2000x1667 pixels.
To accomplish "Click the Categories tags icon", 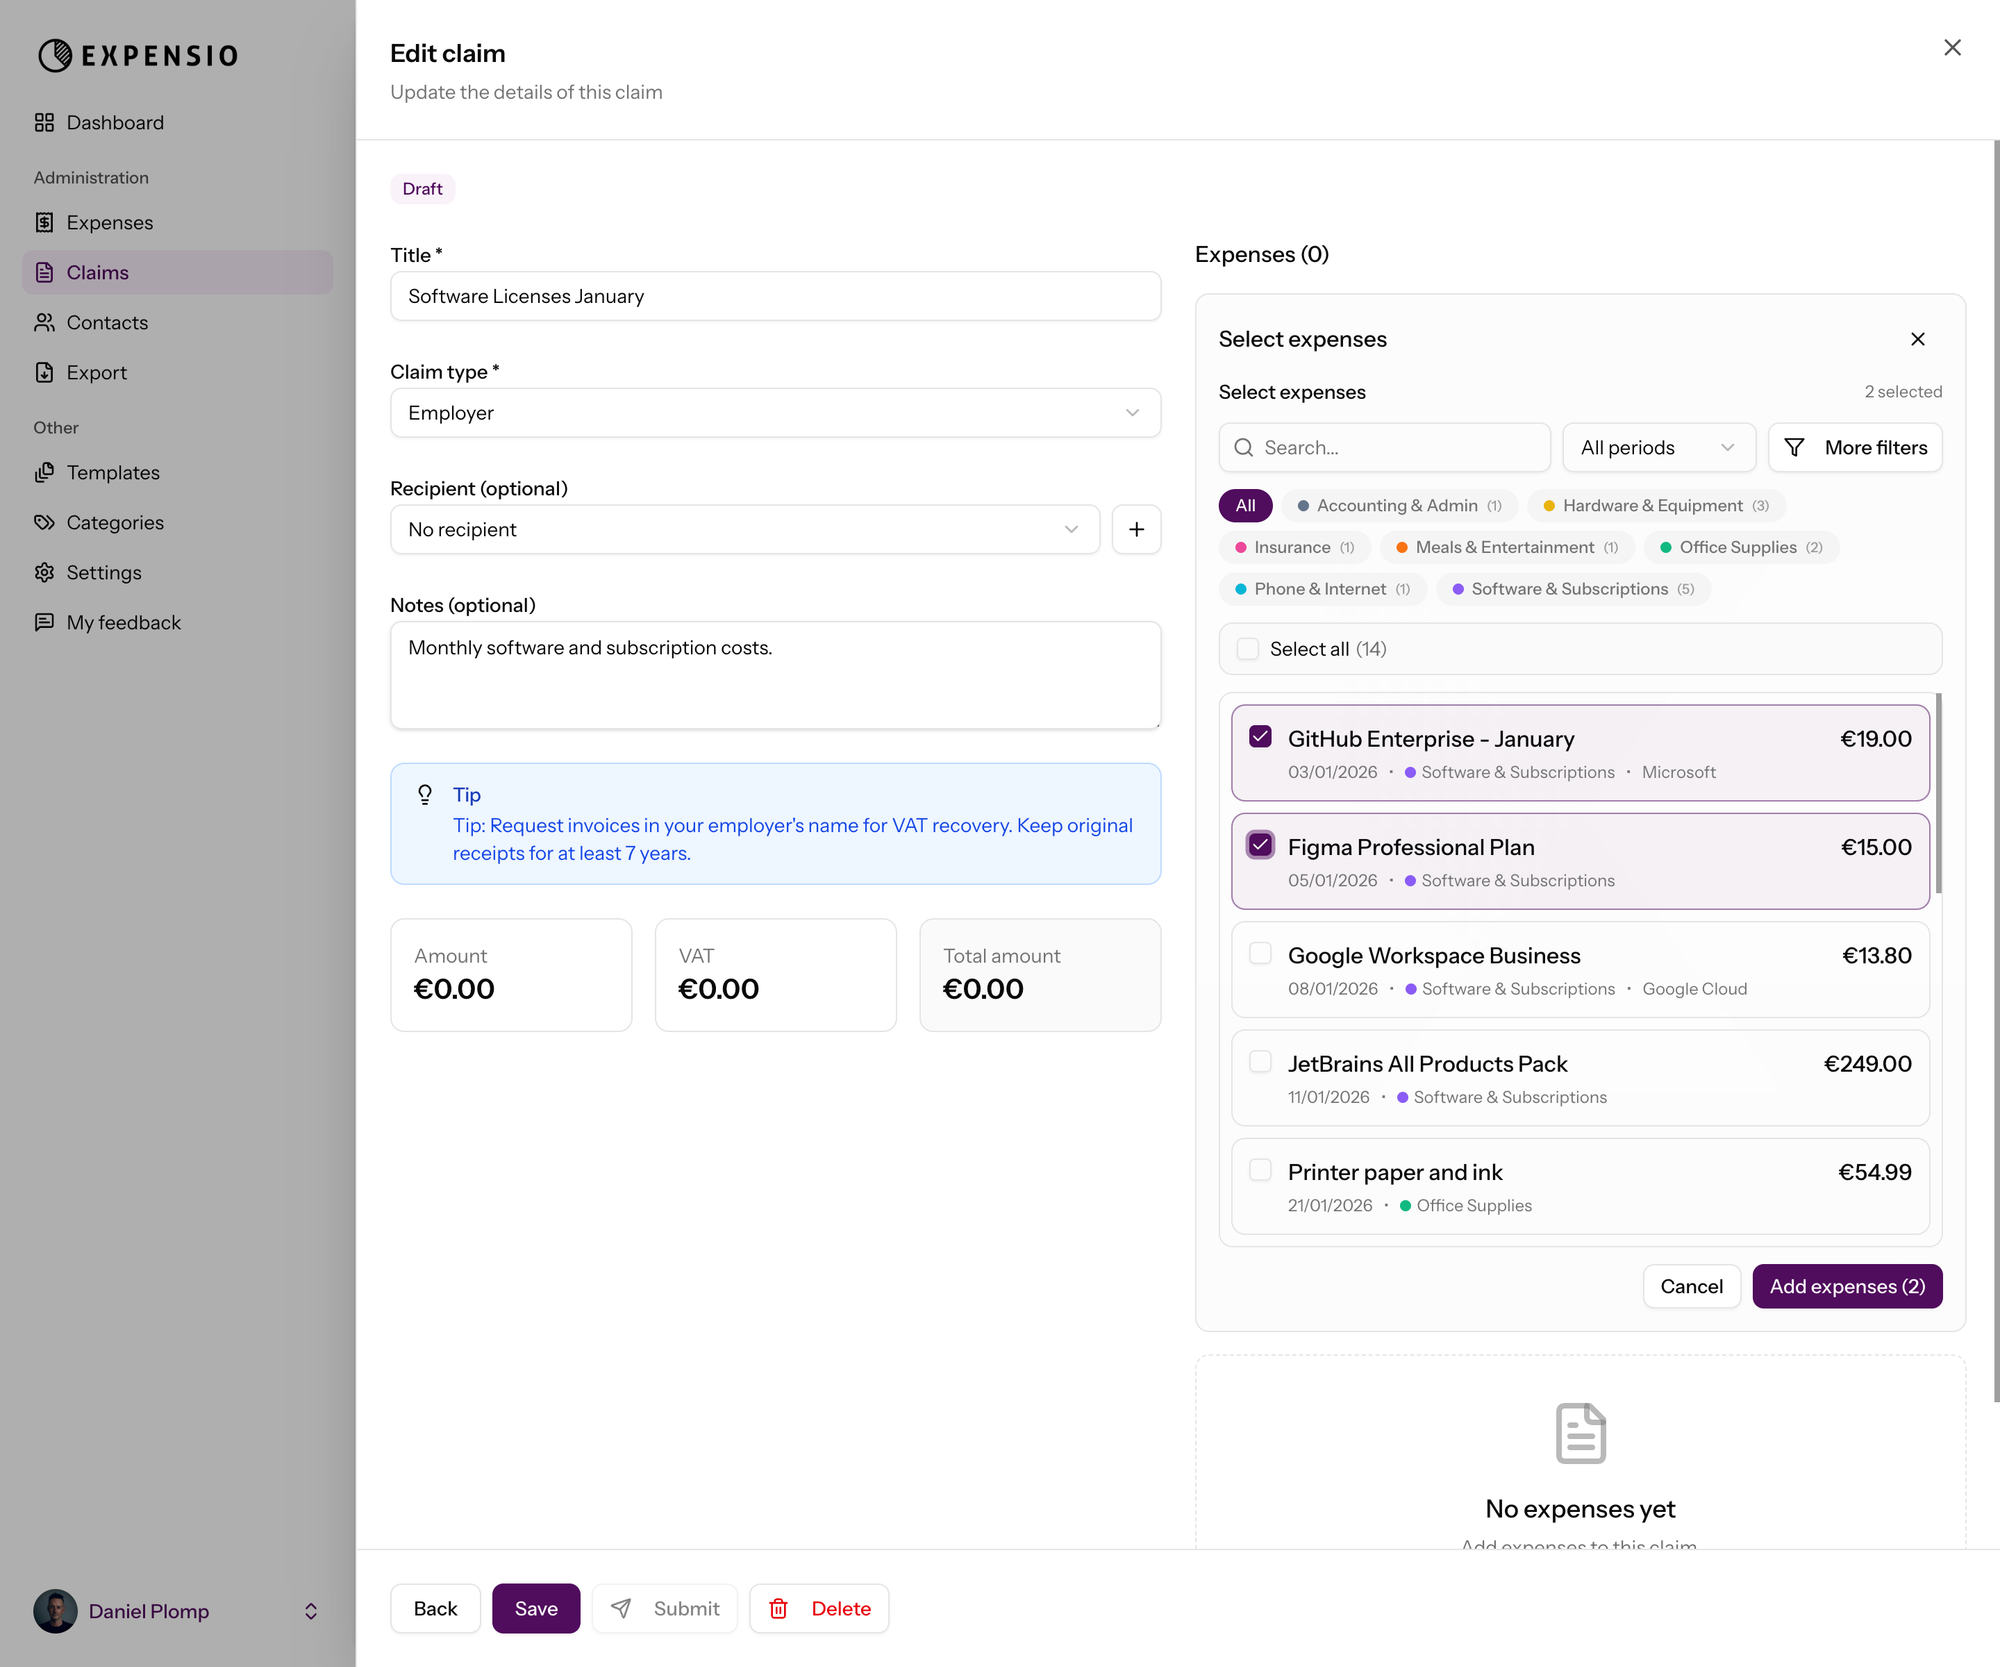I will click(x=44, y=522).
